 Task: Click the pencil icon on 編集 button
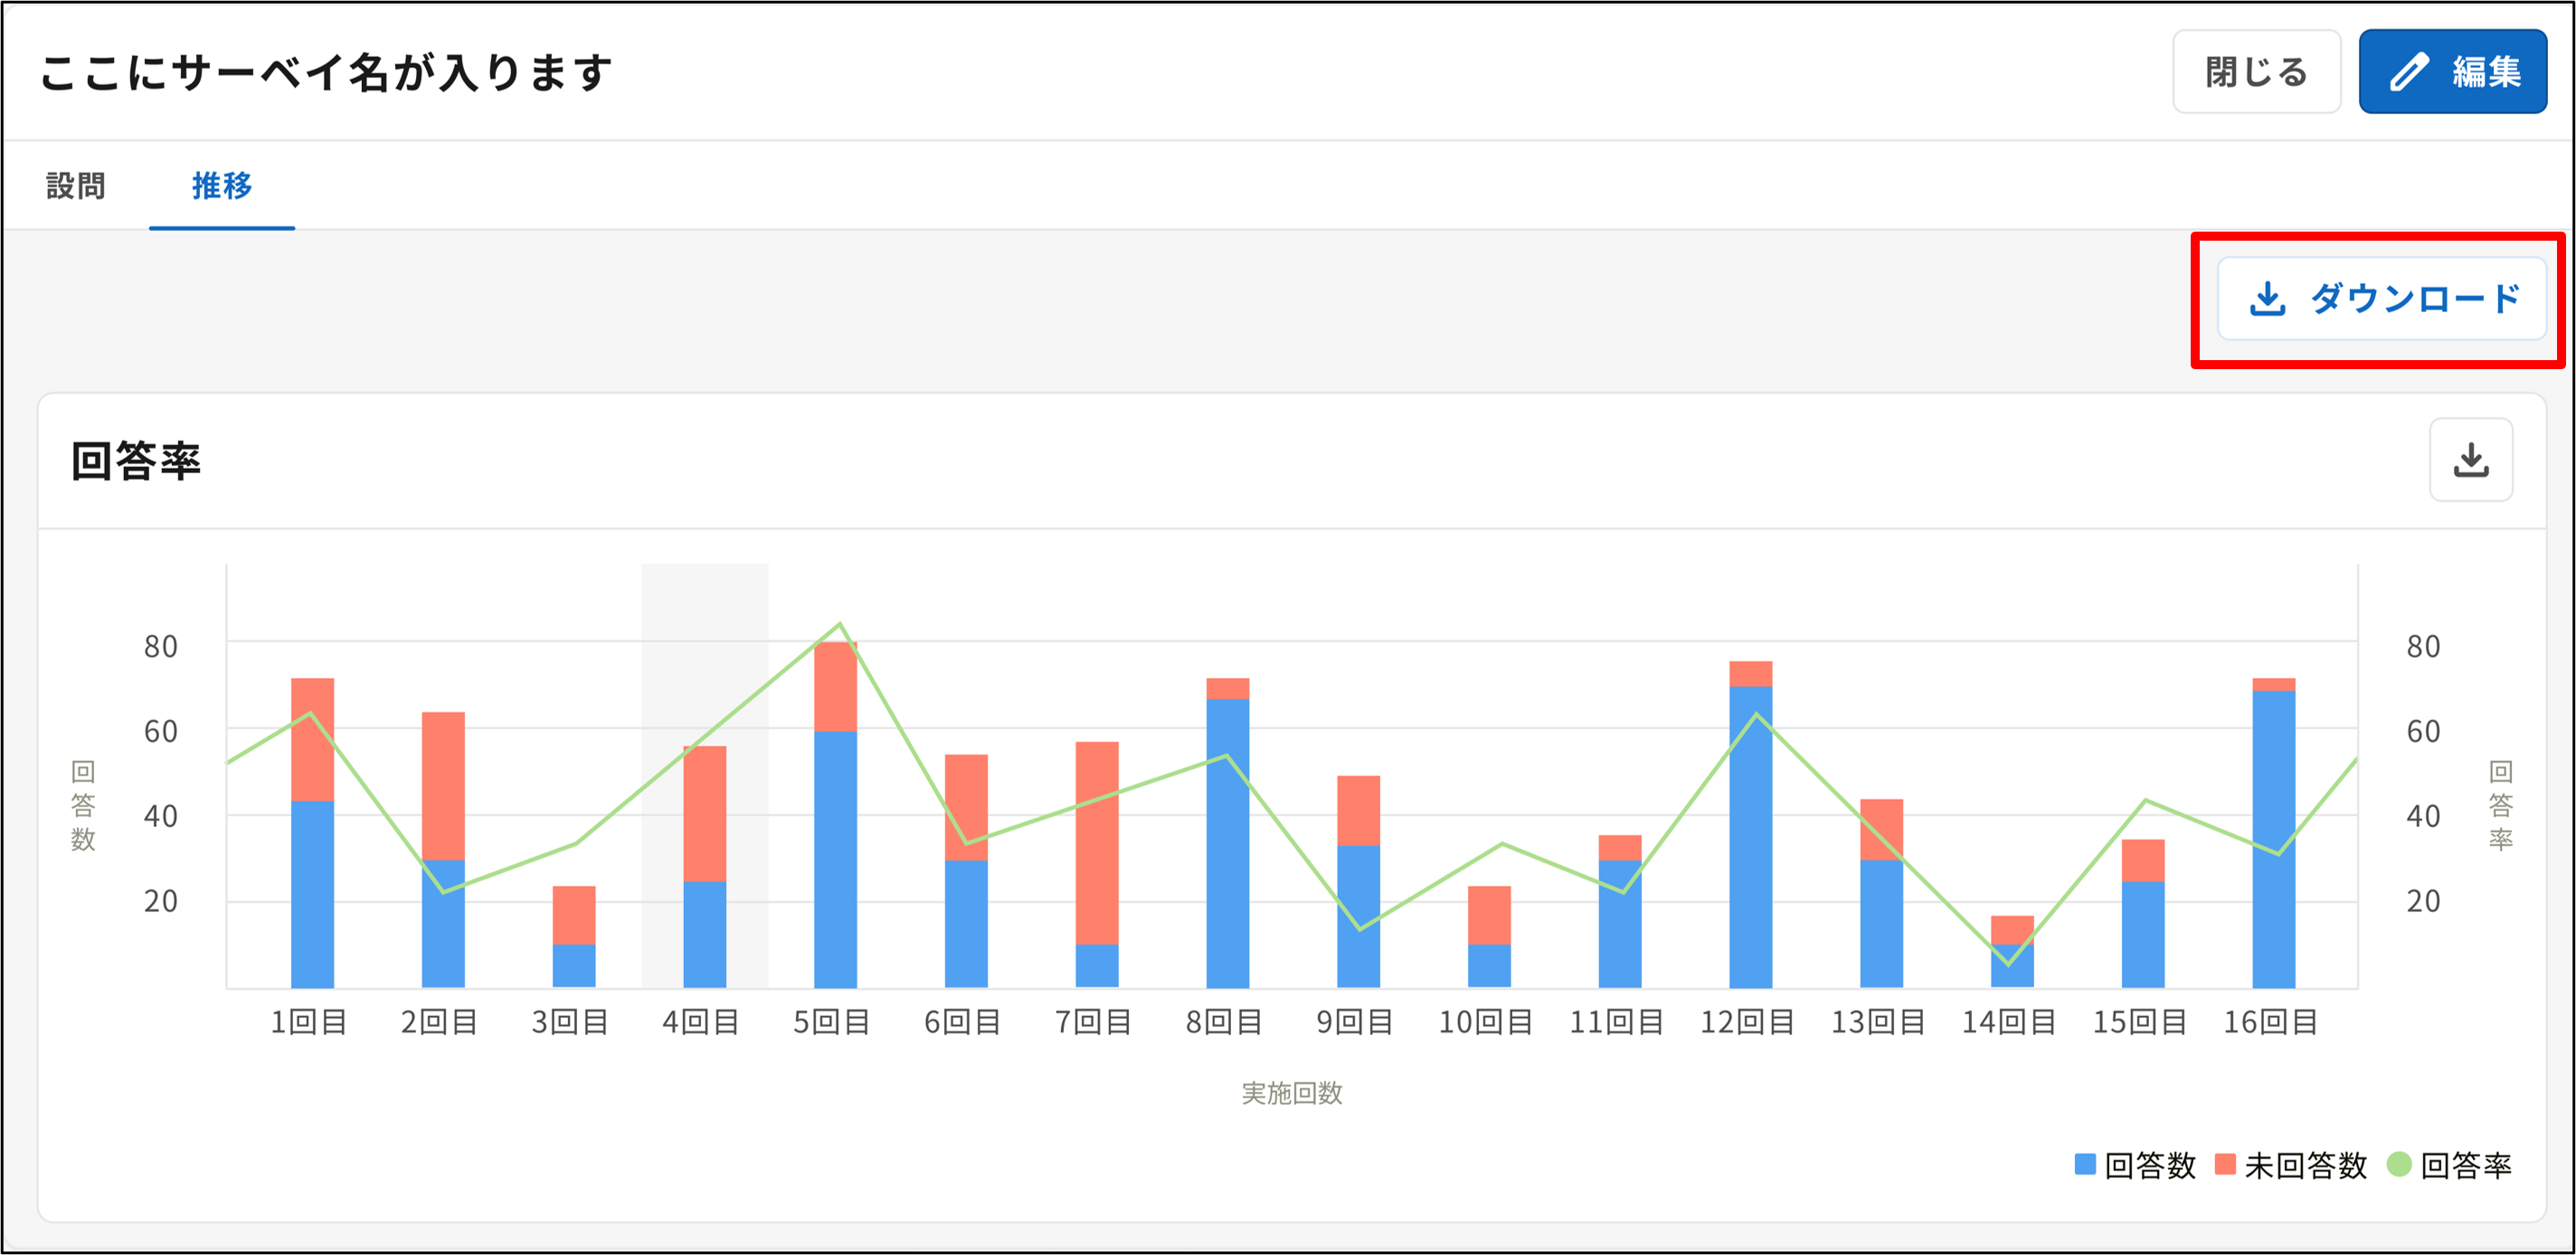coord(2408,72)
